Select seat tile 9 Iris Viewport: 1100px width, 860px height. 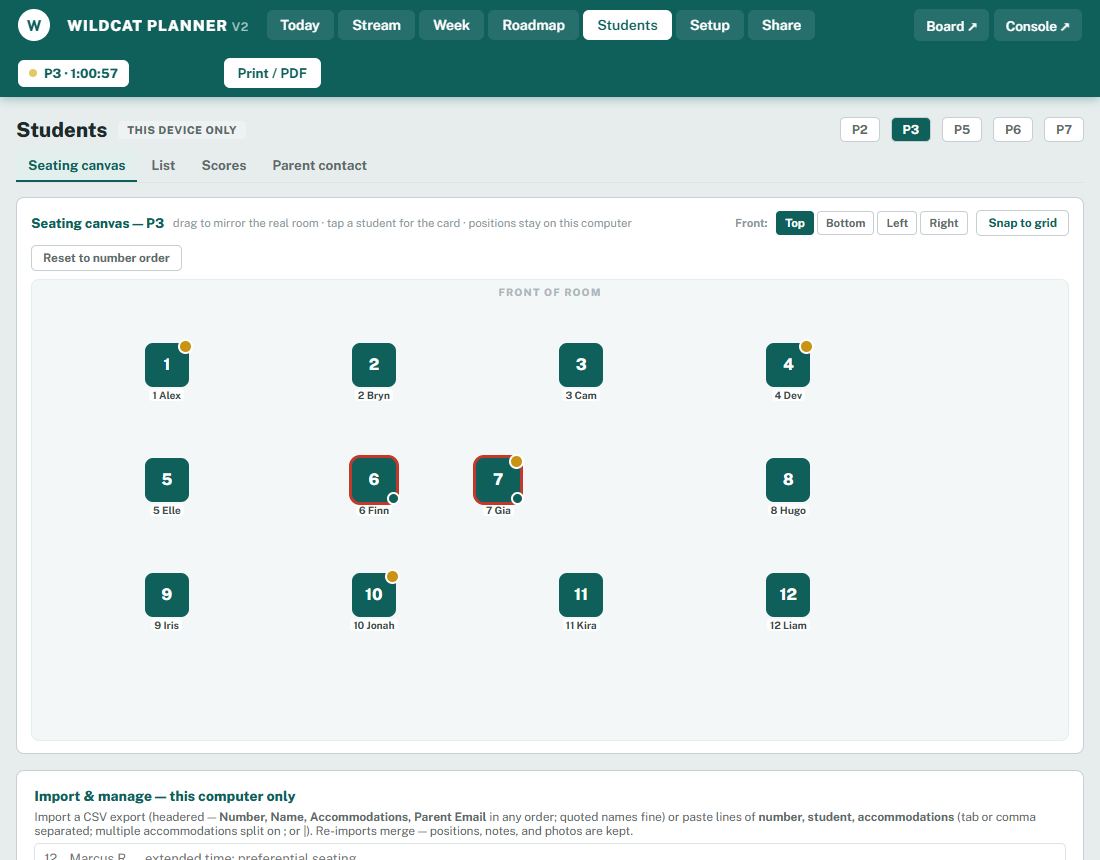point(167,595)
